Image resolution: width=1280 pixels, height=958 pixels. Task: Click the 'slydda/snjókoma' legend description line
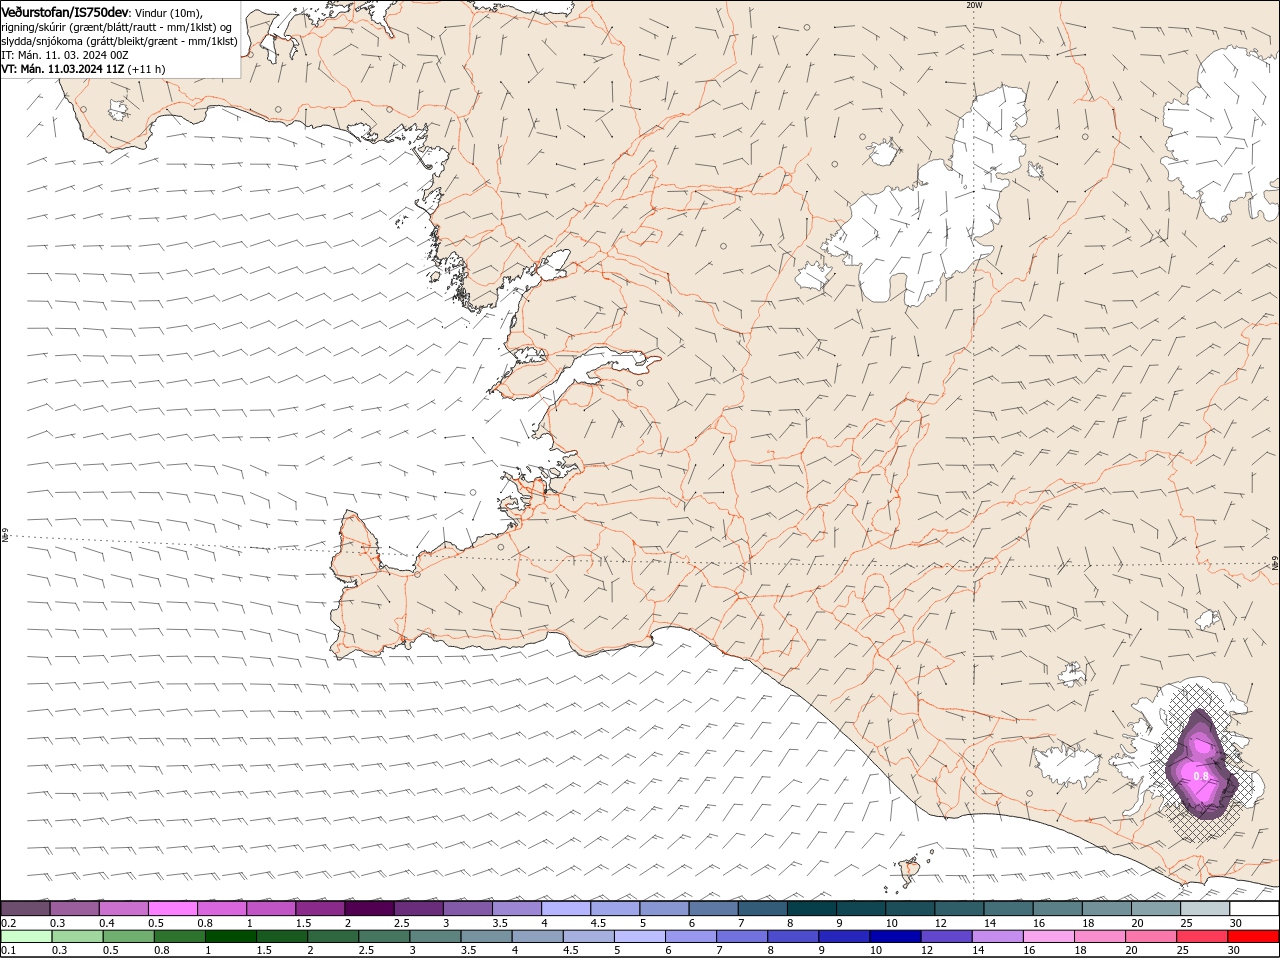click(120, 41)
